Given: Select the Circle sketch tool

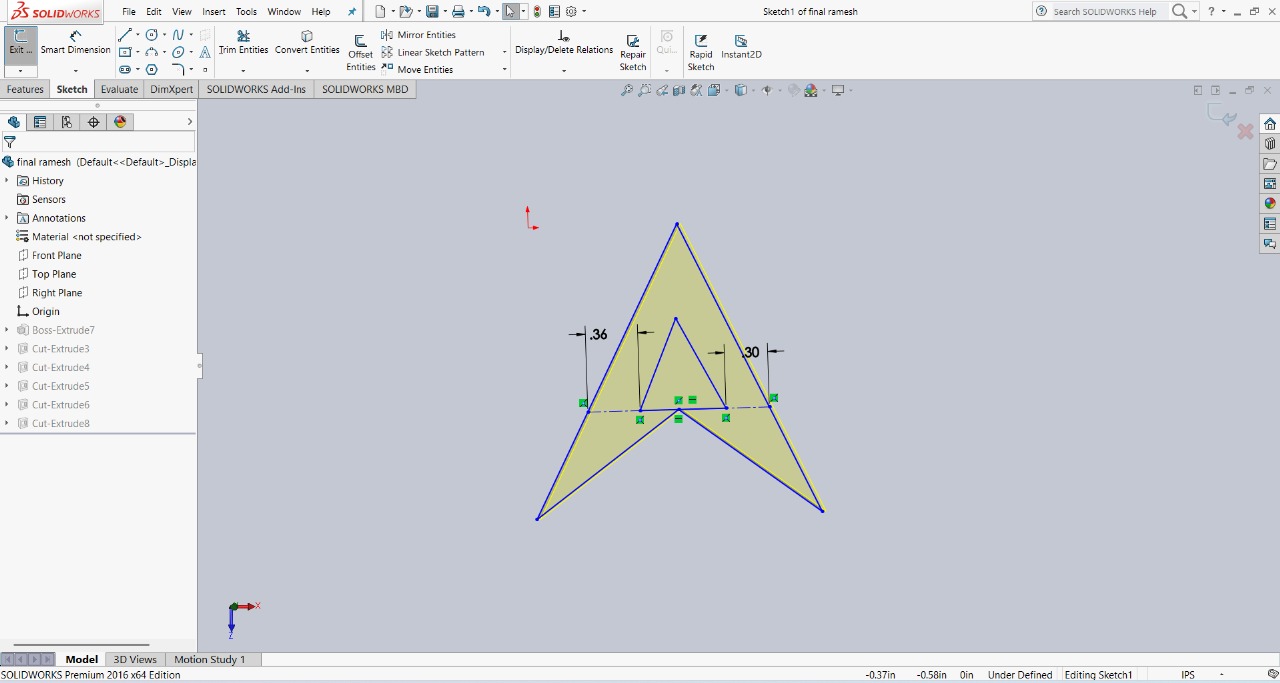Looking at the screenshot, I should click(x=152, y=35).
